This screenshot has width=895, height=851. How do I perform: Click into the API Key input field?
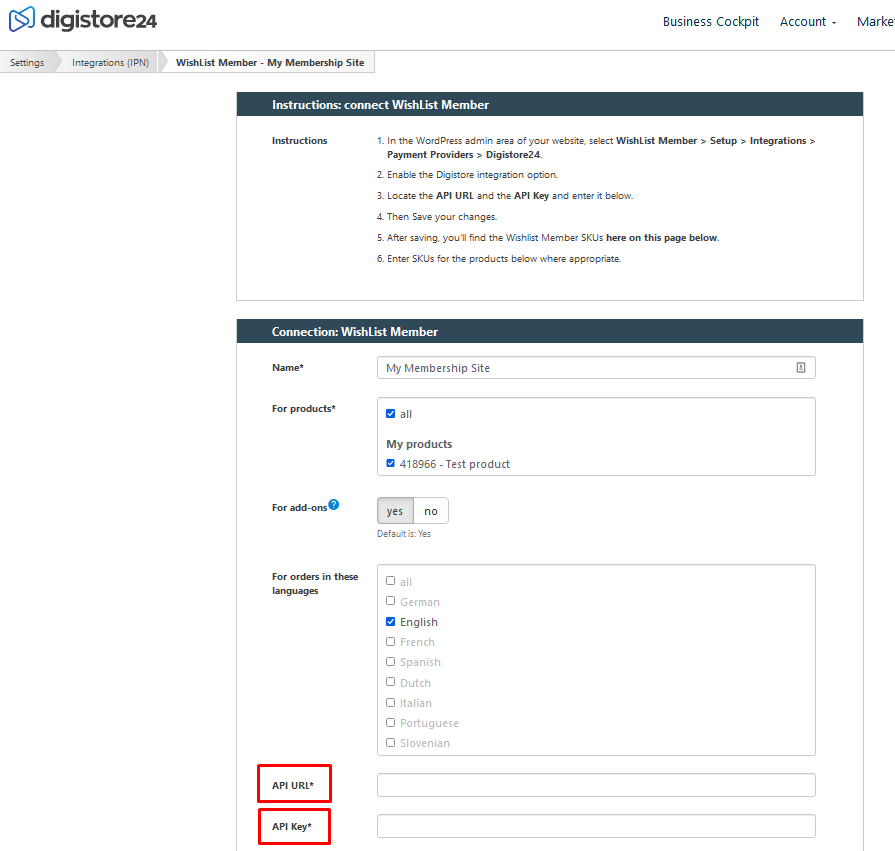click(x=596, y=826)
